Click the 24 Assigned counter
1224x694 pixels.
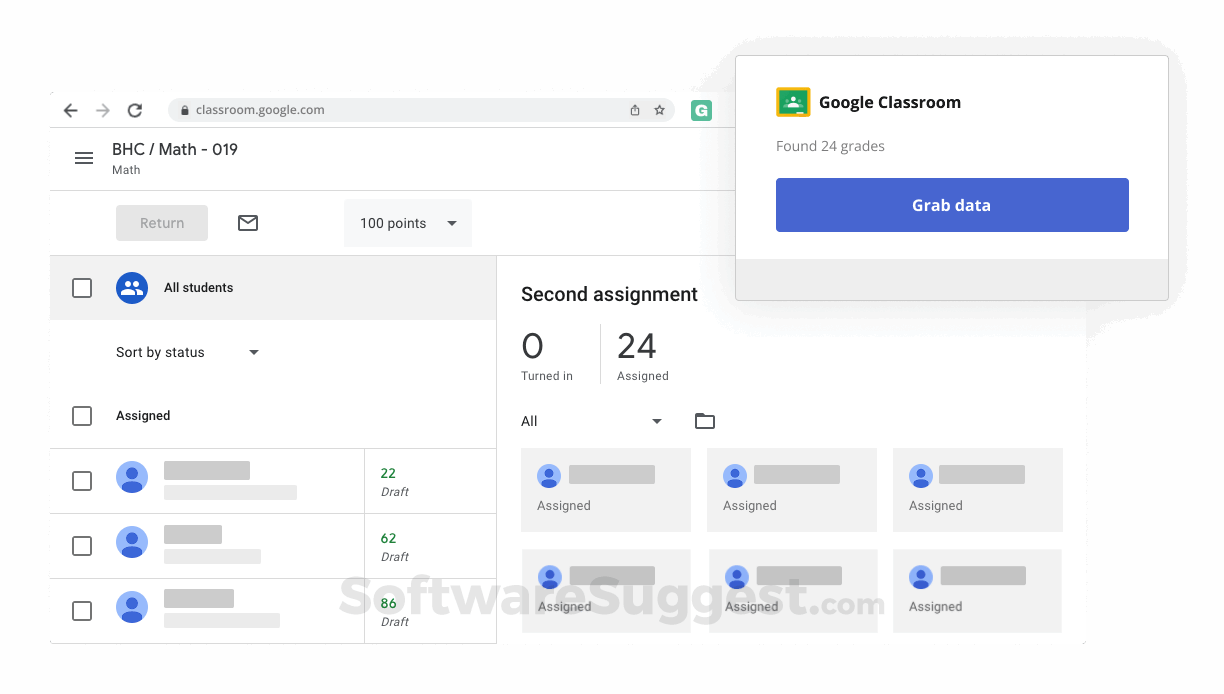pos(642,356)
